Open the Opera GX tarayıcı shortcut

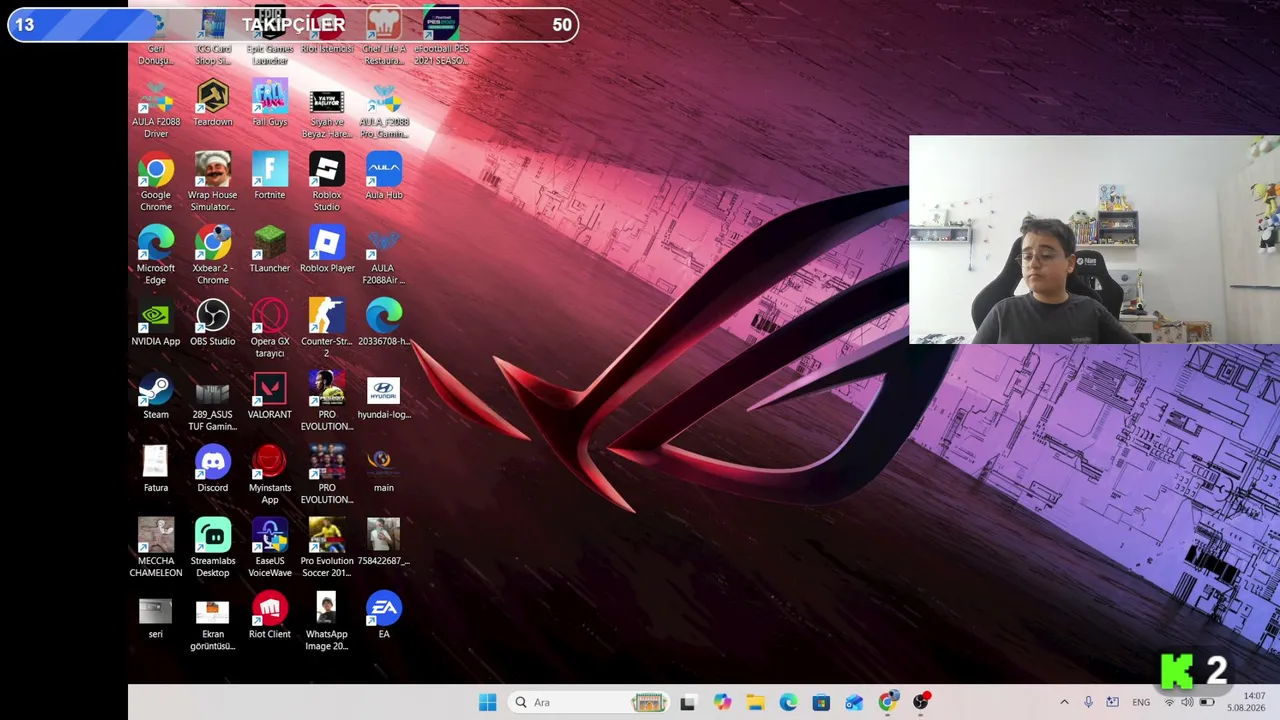point(269,329)
